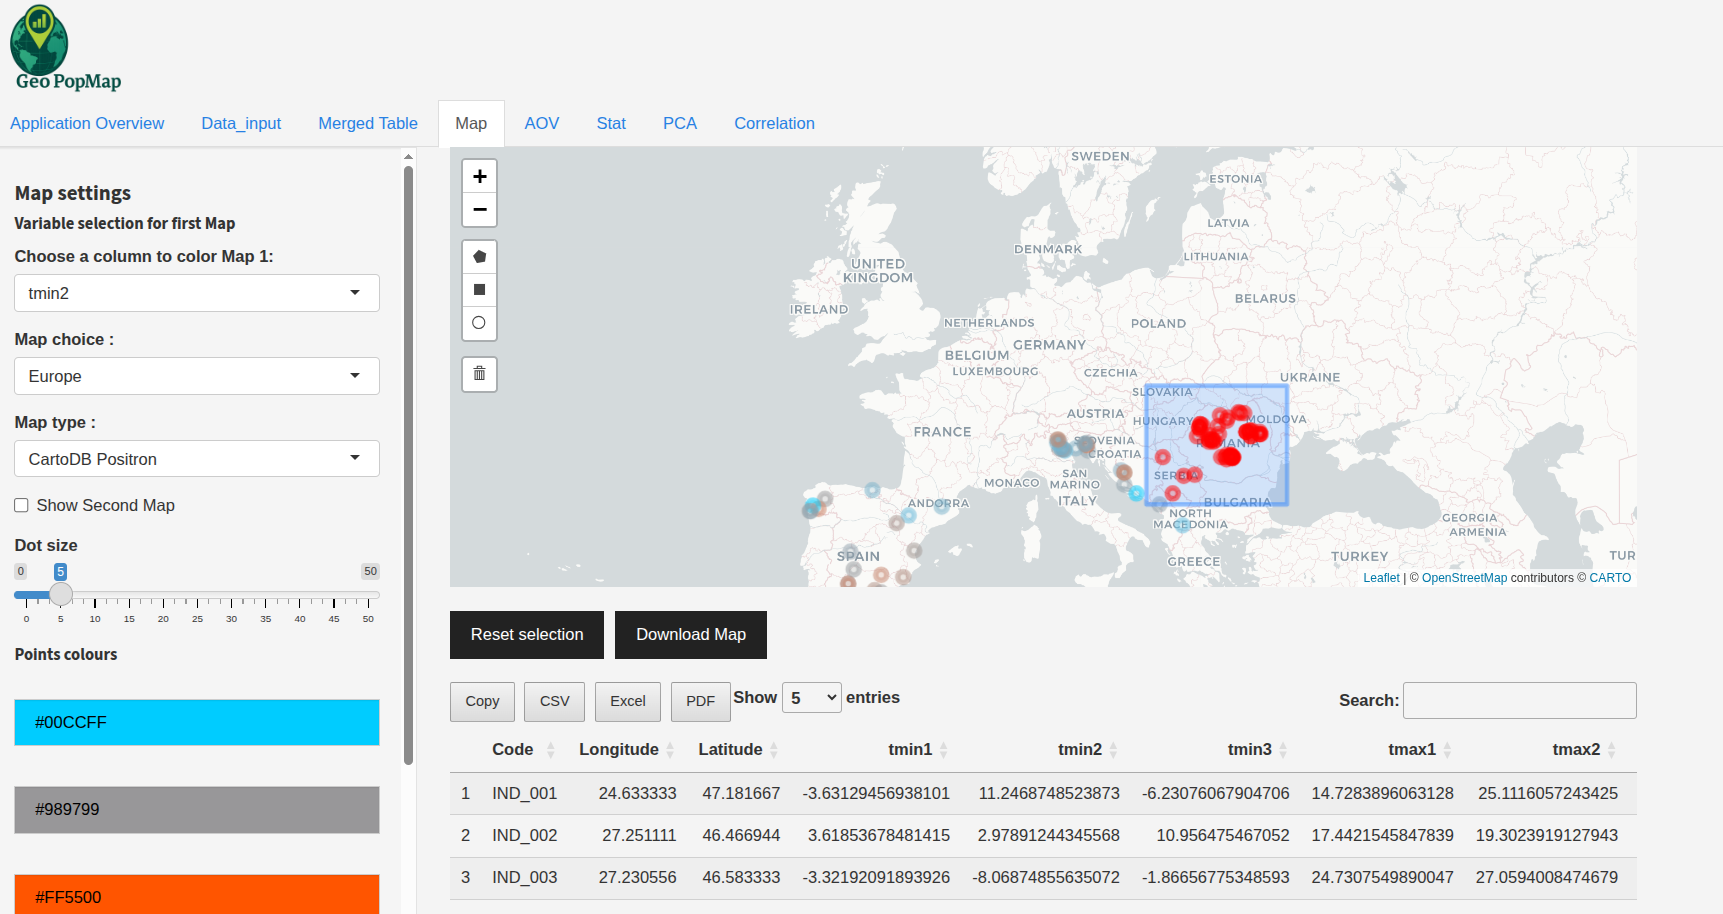
Task: Enable the Show Second Map checkbox
Action: [x=21, y=505]
